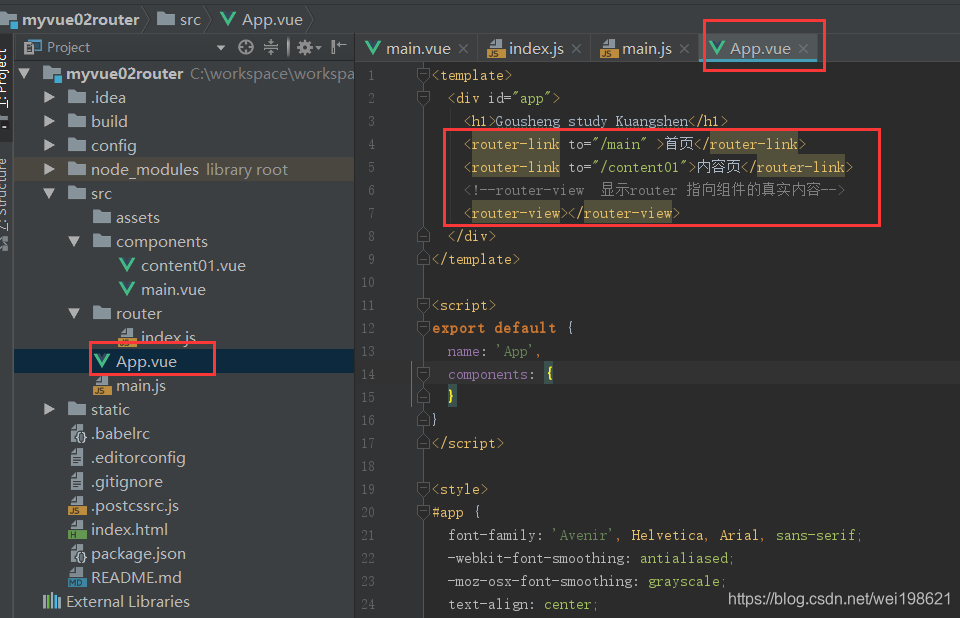Screen dimensions: 960x618
Task: Click line number 10 in the gutter
Action: 367,282
